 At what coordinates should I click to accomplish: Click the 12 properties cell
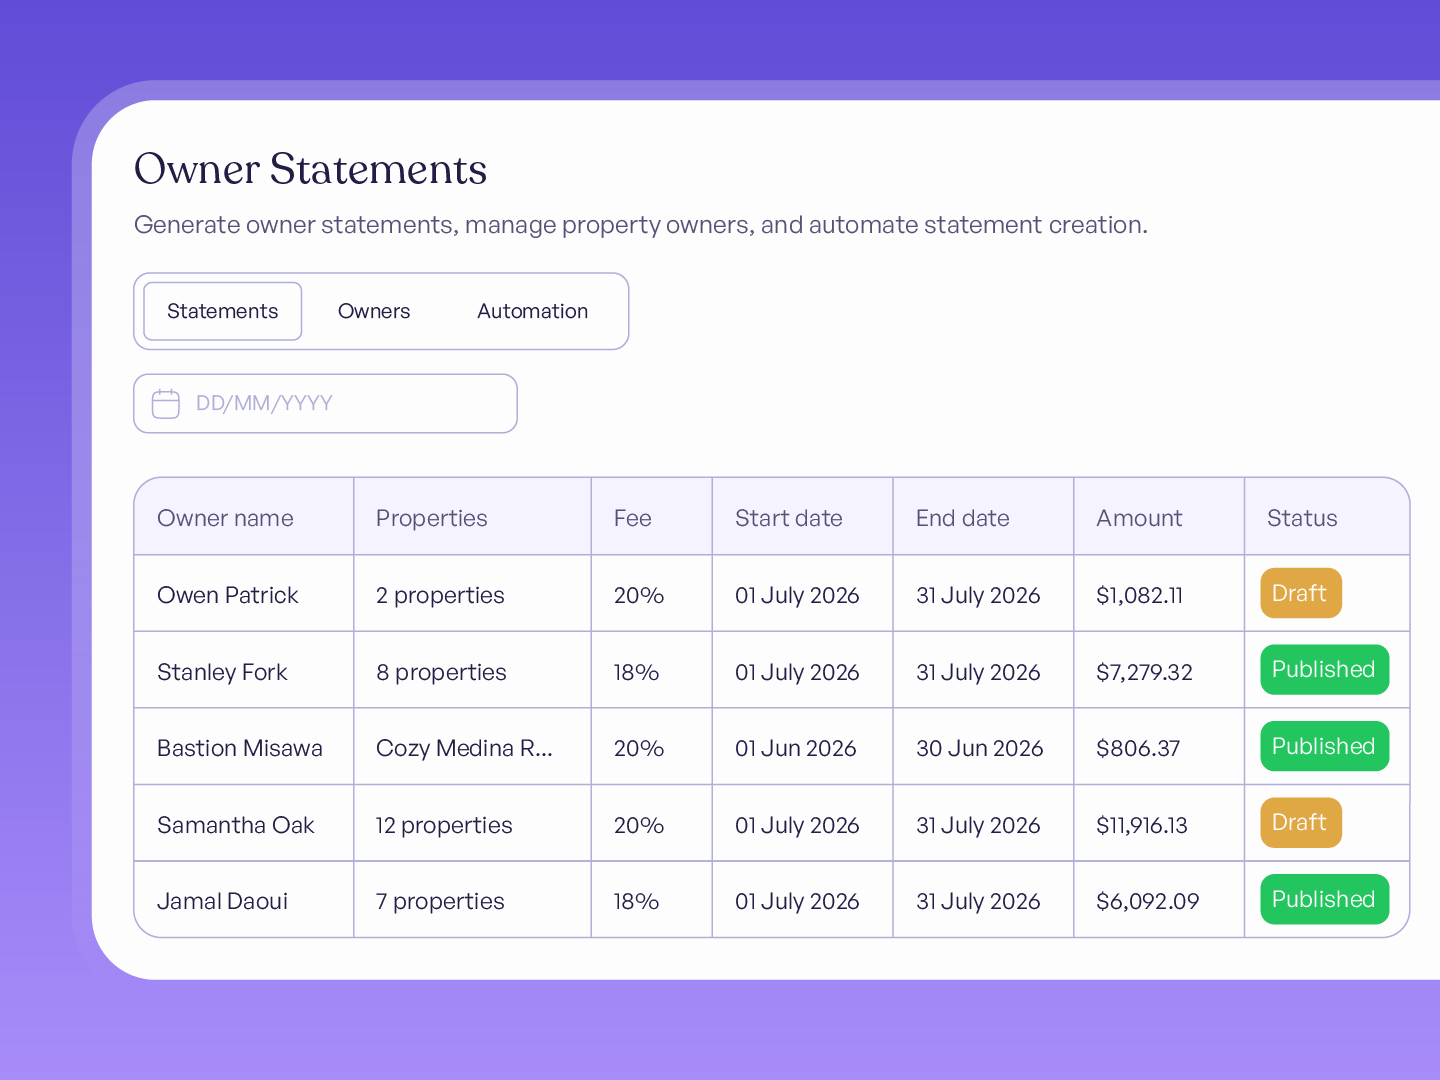pos(472,824)
